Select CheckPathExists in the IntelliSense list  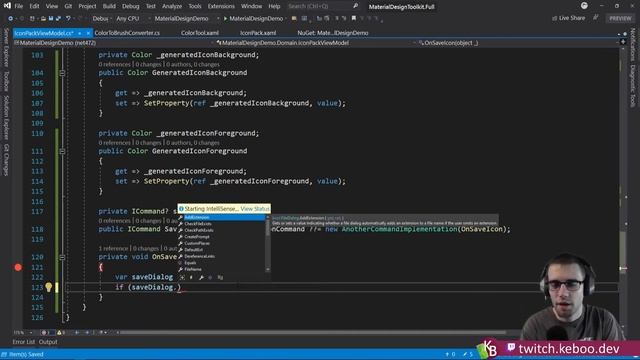(221, 230)
